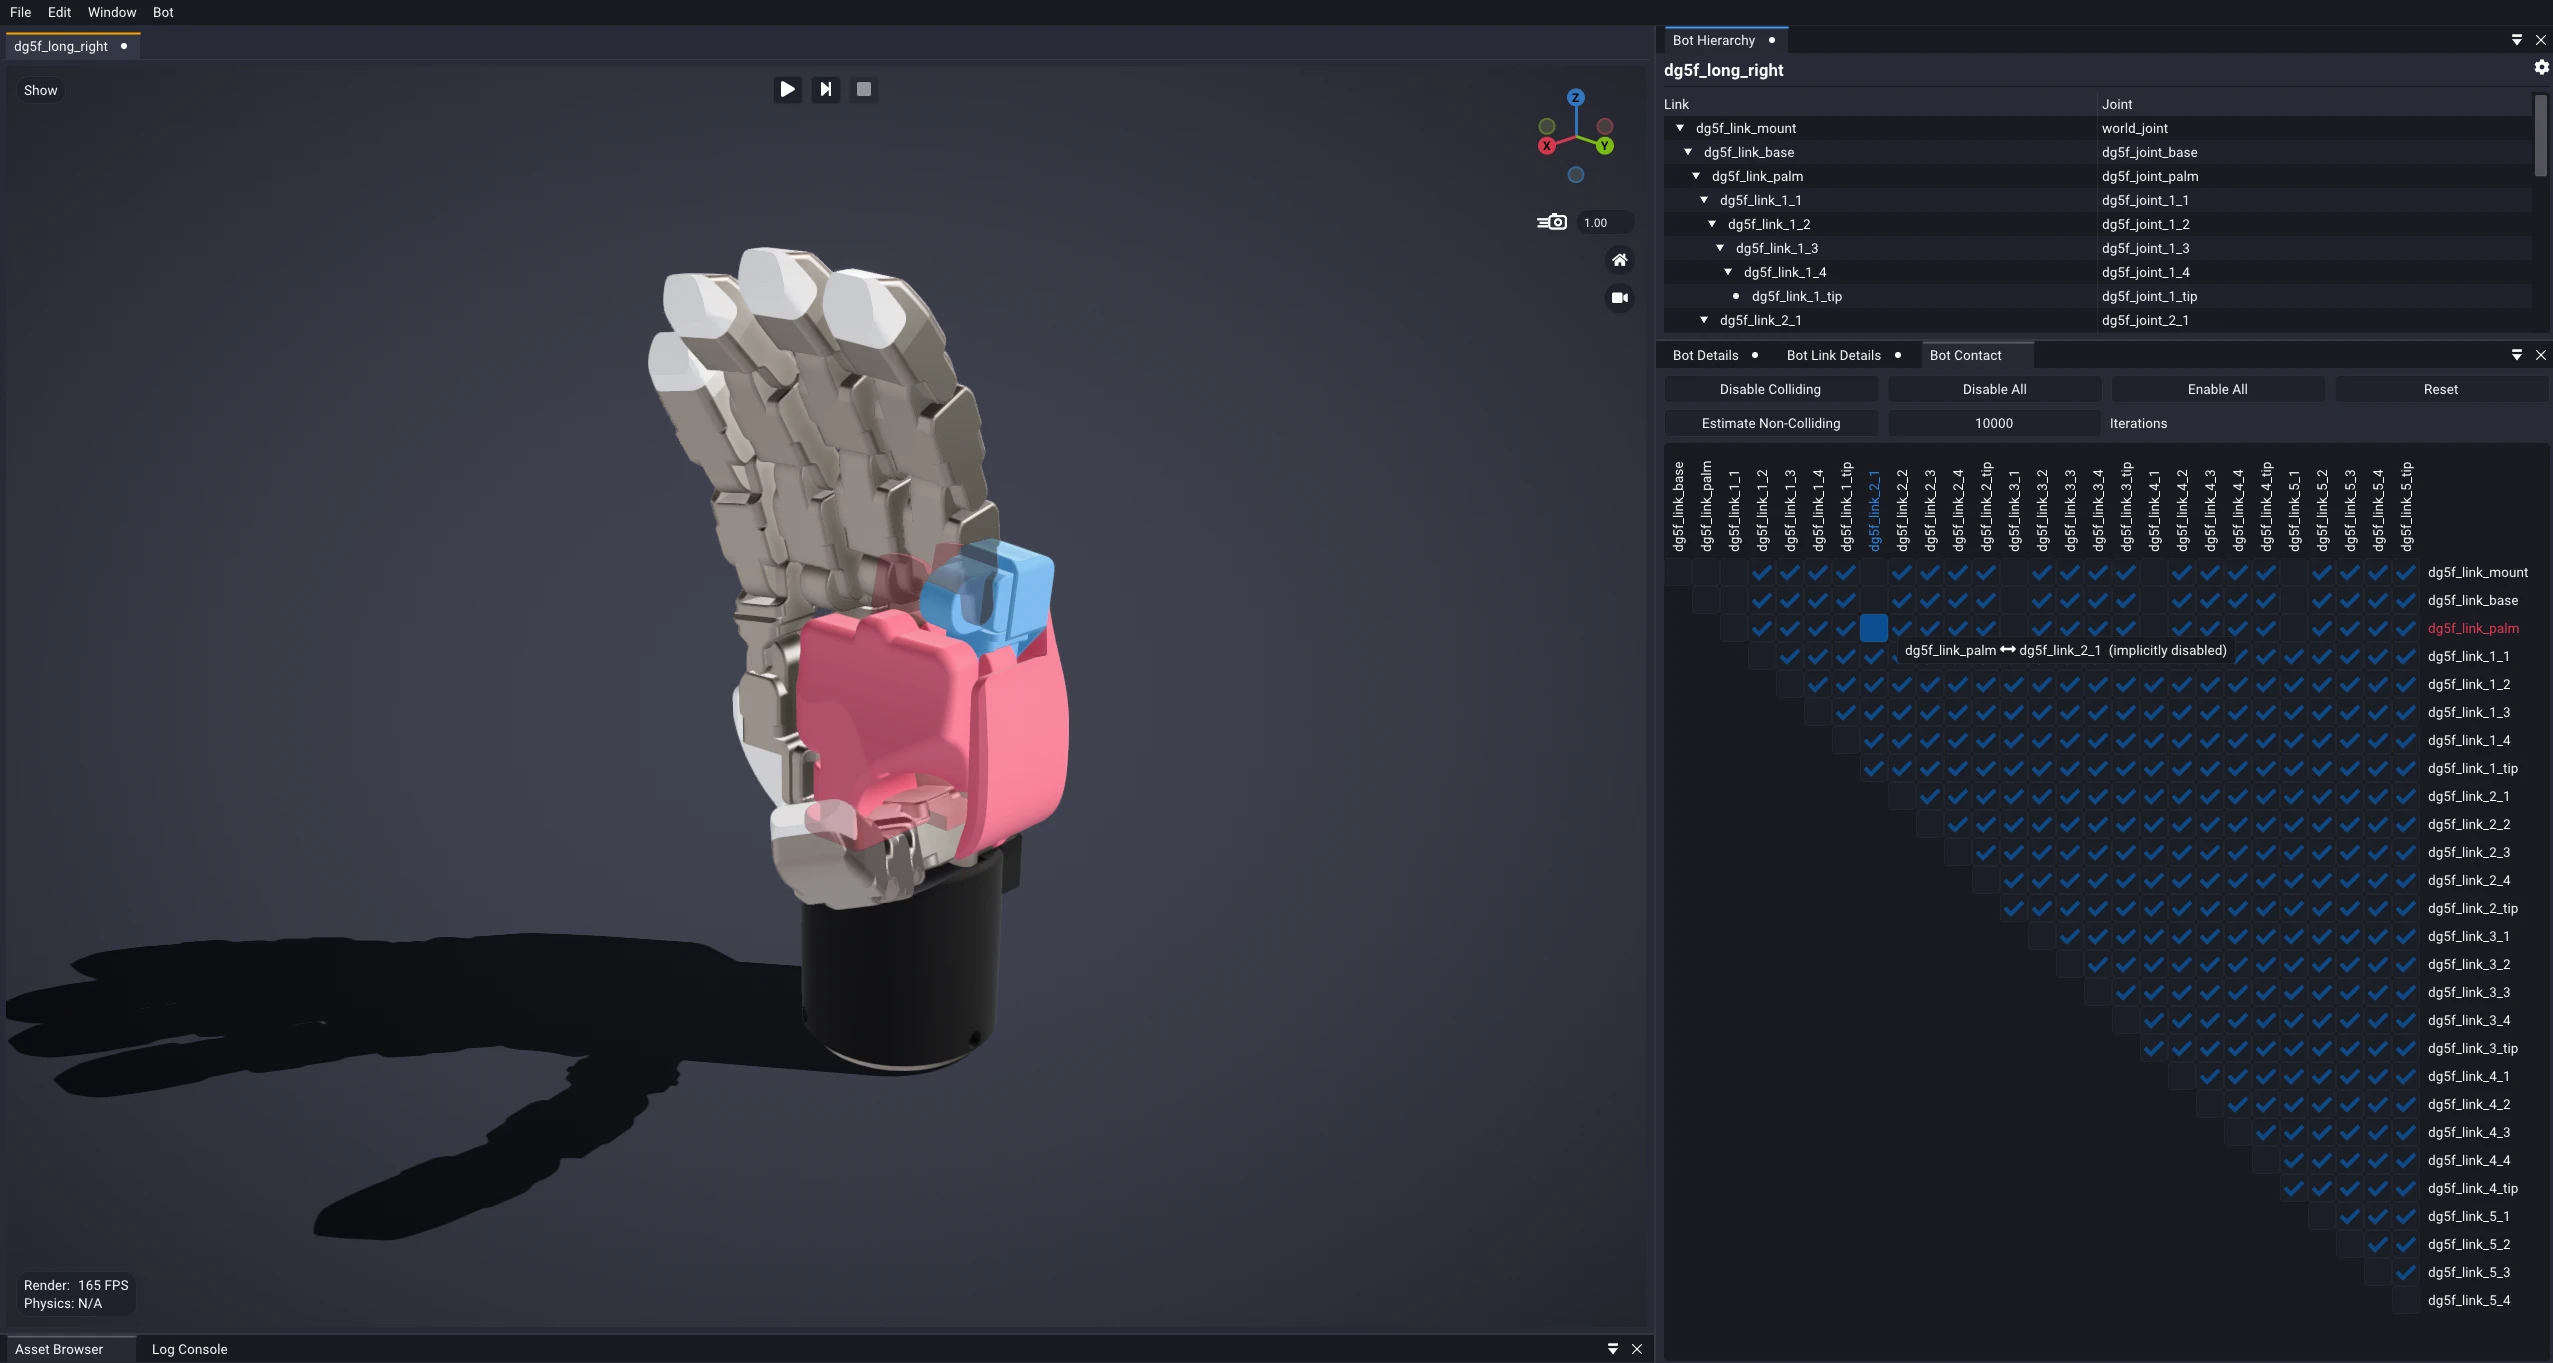Toggle link_5_3 row link_5_tip column checkbox

(2405, 1272)
